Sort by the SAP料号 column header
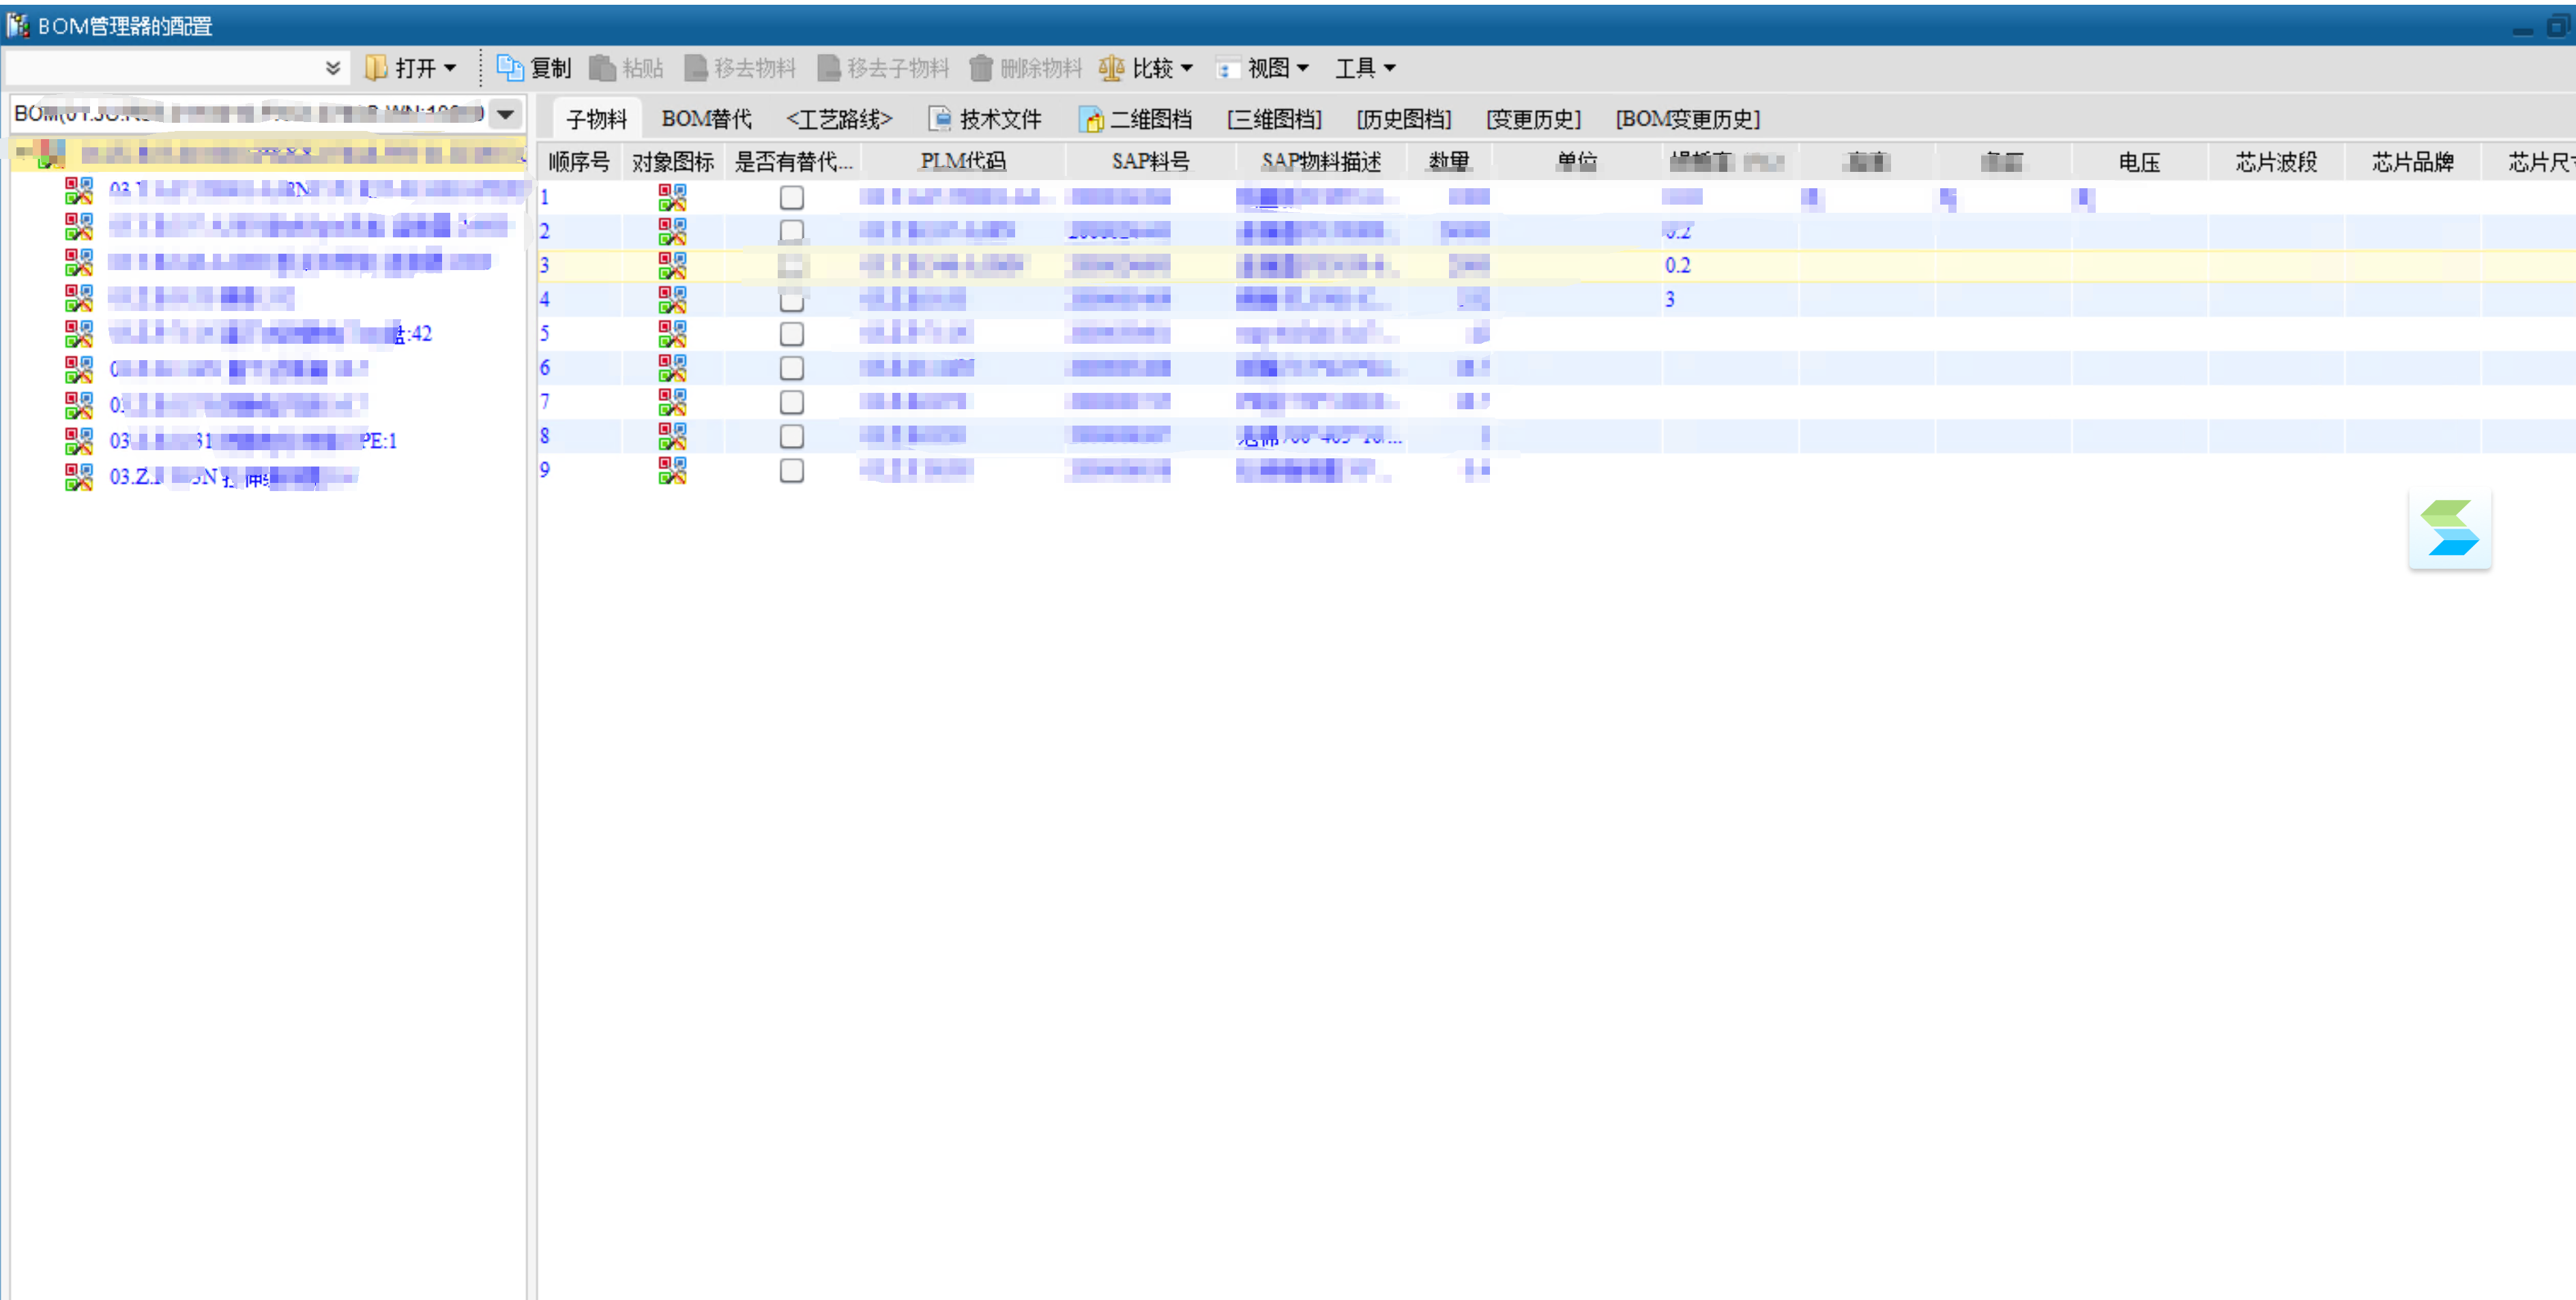The height and width of the screenshot is (1300, 2576). click(x=1150, y=162)
